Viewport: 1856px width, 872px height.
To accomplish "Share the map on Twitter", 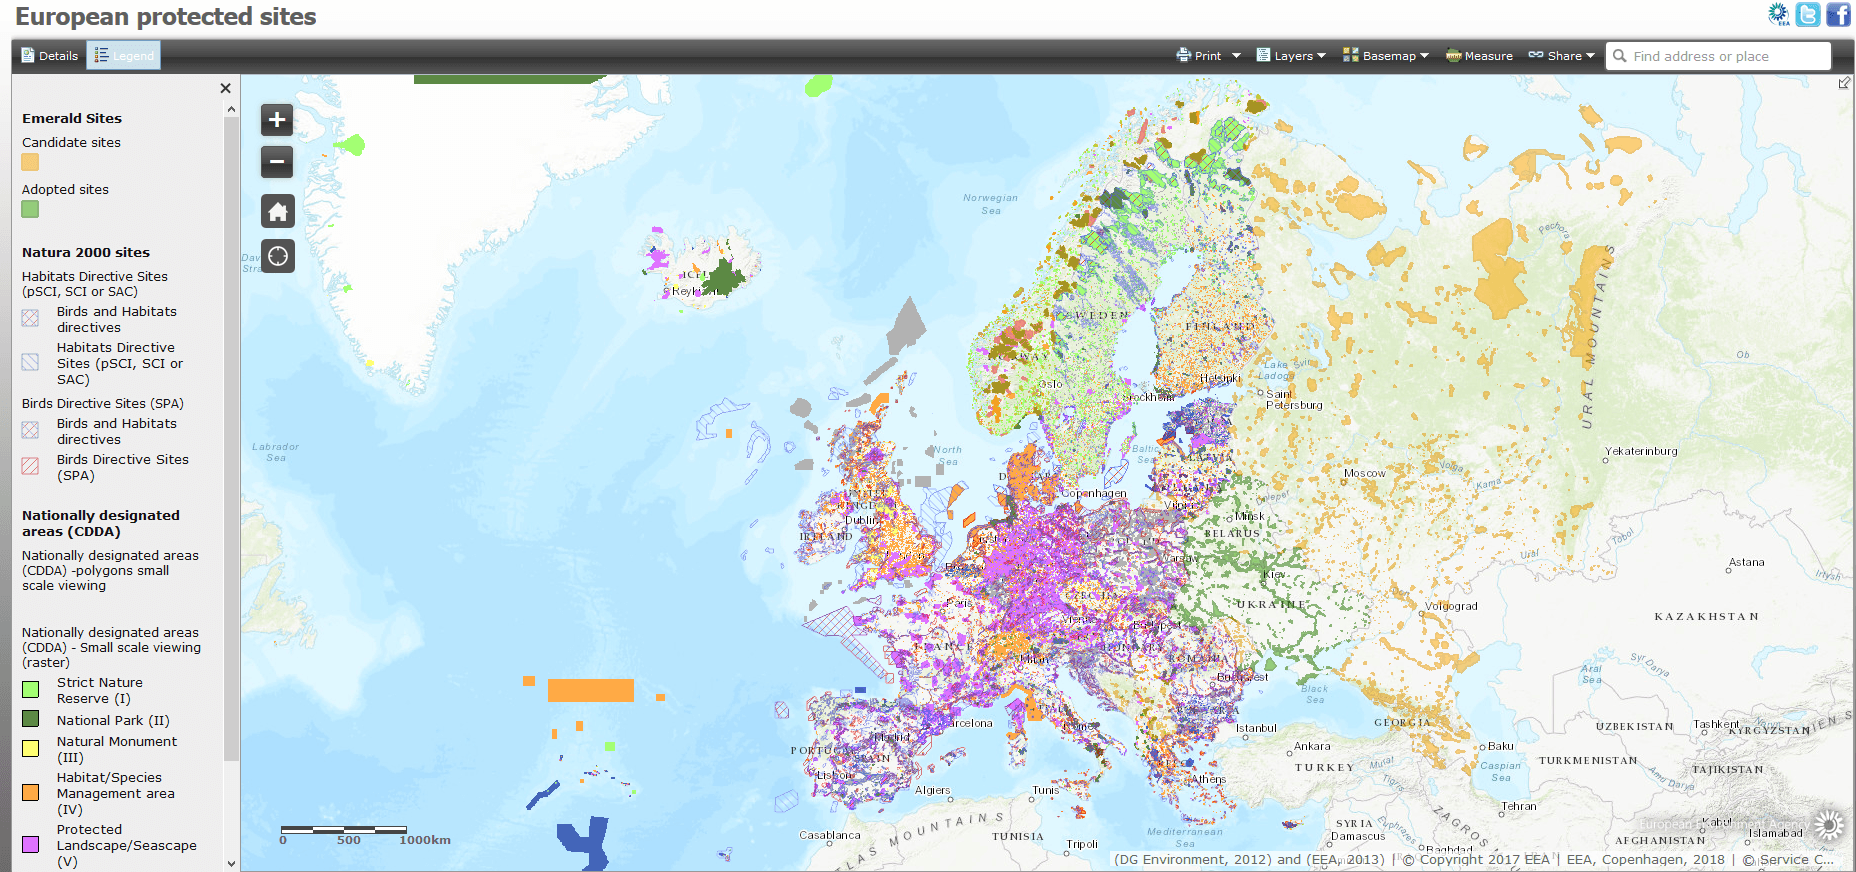I will [1808, 14].
